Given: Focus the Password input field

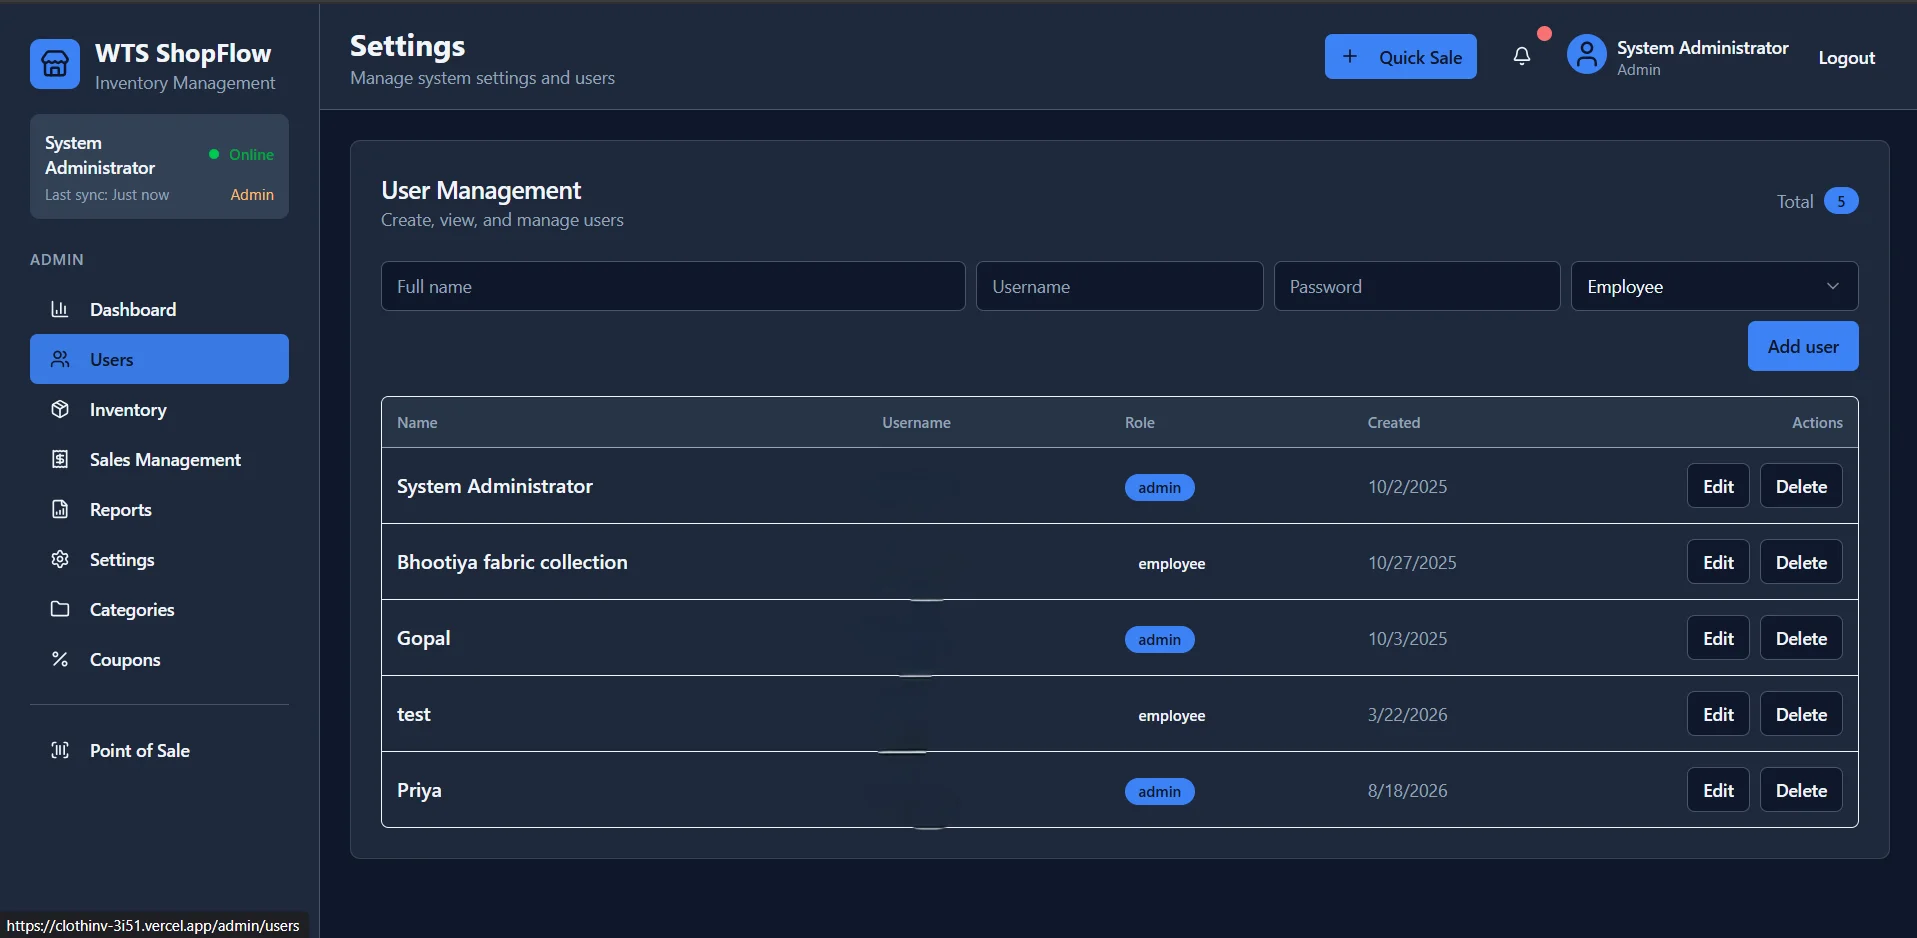Looking at the screenshot, I should click(x=1416, y=286).
